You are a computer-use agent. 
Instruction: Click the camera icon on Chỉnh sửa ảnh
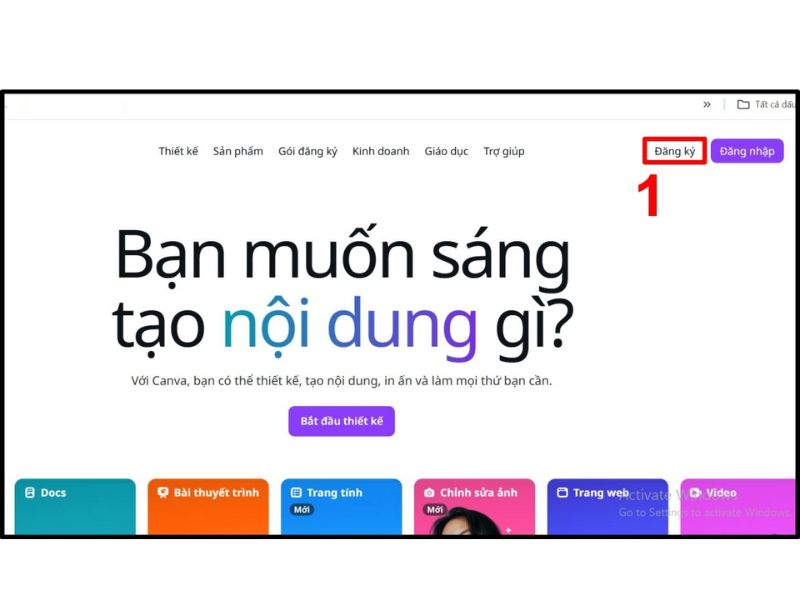(429, 492)
